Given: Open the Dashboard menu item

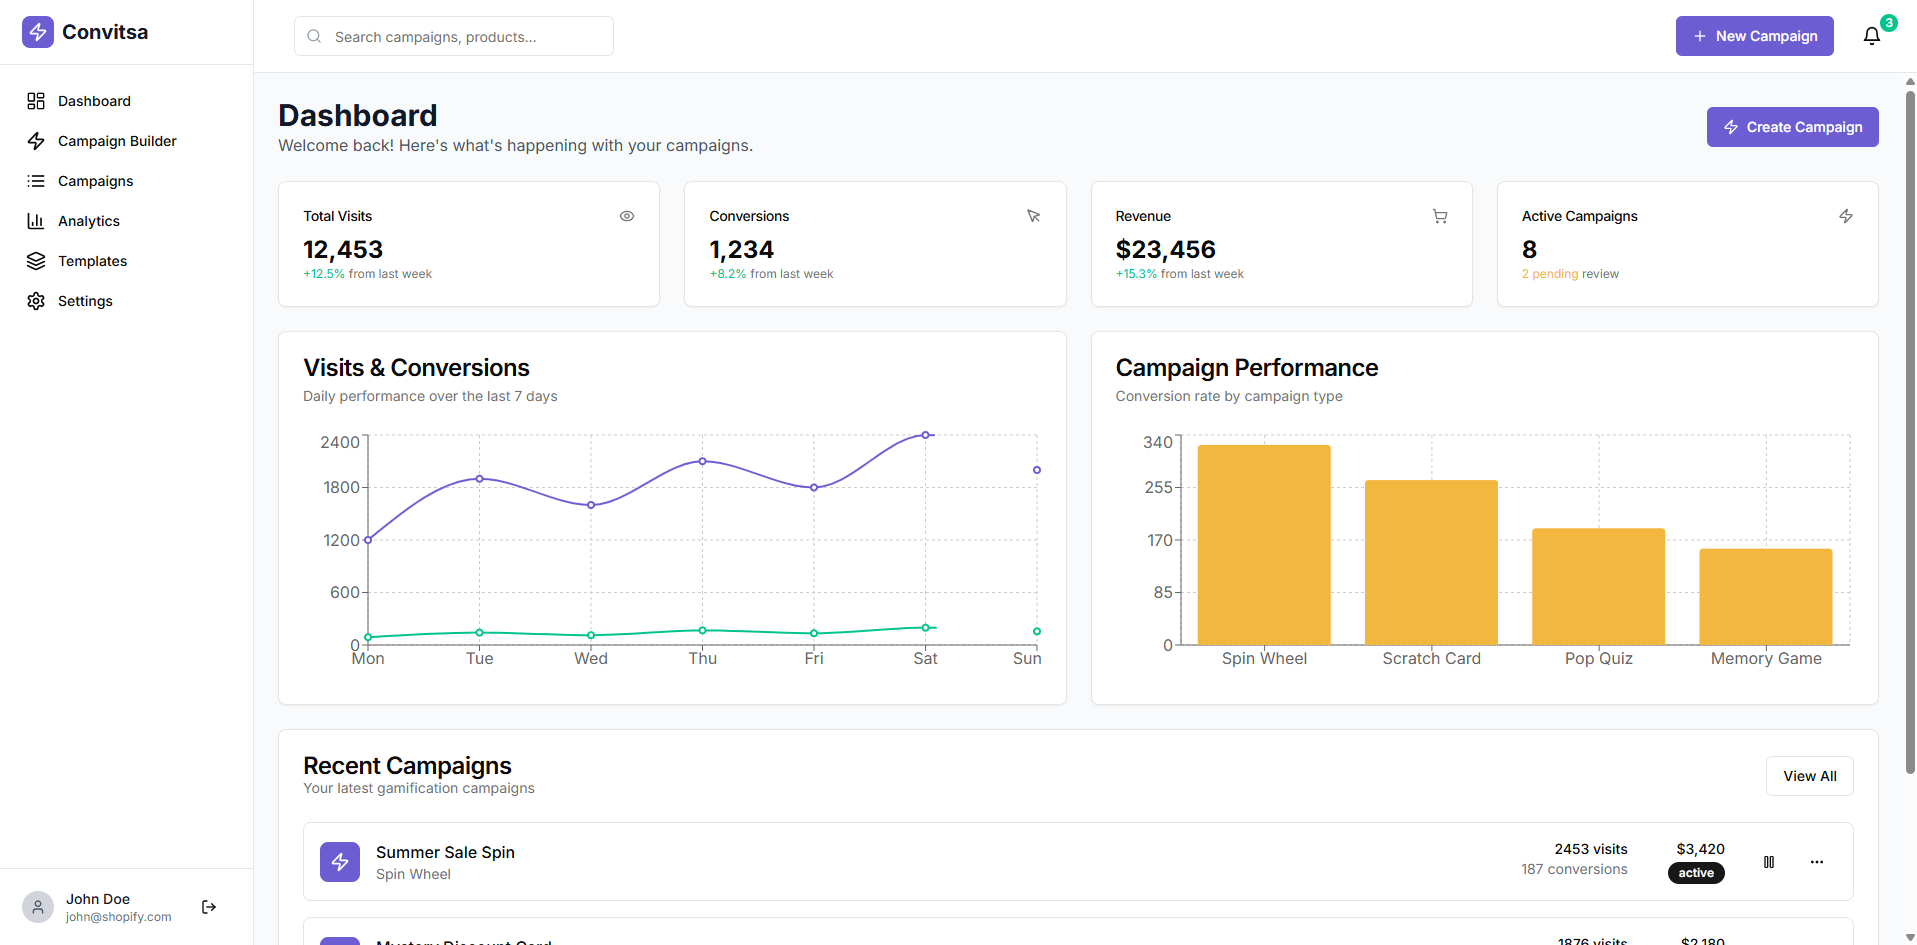Looking at the screenshot, I should pyautogui.click(x=126, y=101).
